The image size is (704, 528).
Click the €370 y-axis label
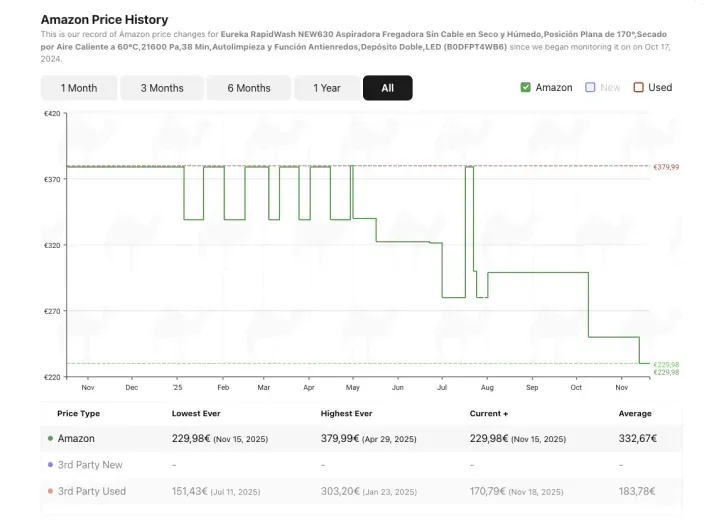tap(52, 180)
